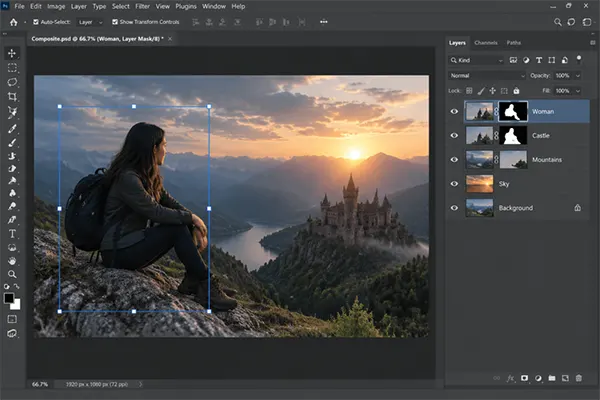Select the Woman layer mask thumbnail
This screenshot has width=600, height=400.
513,111
